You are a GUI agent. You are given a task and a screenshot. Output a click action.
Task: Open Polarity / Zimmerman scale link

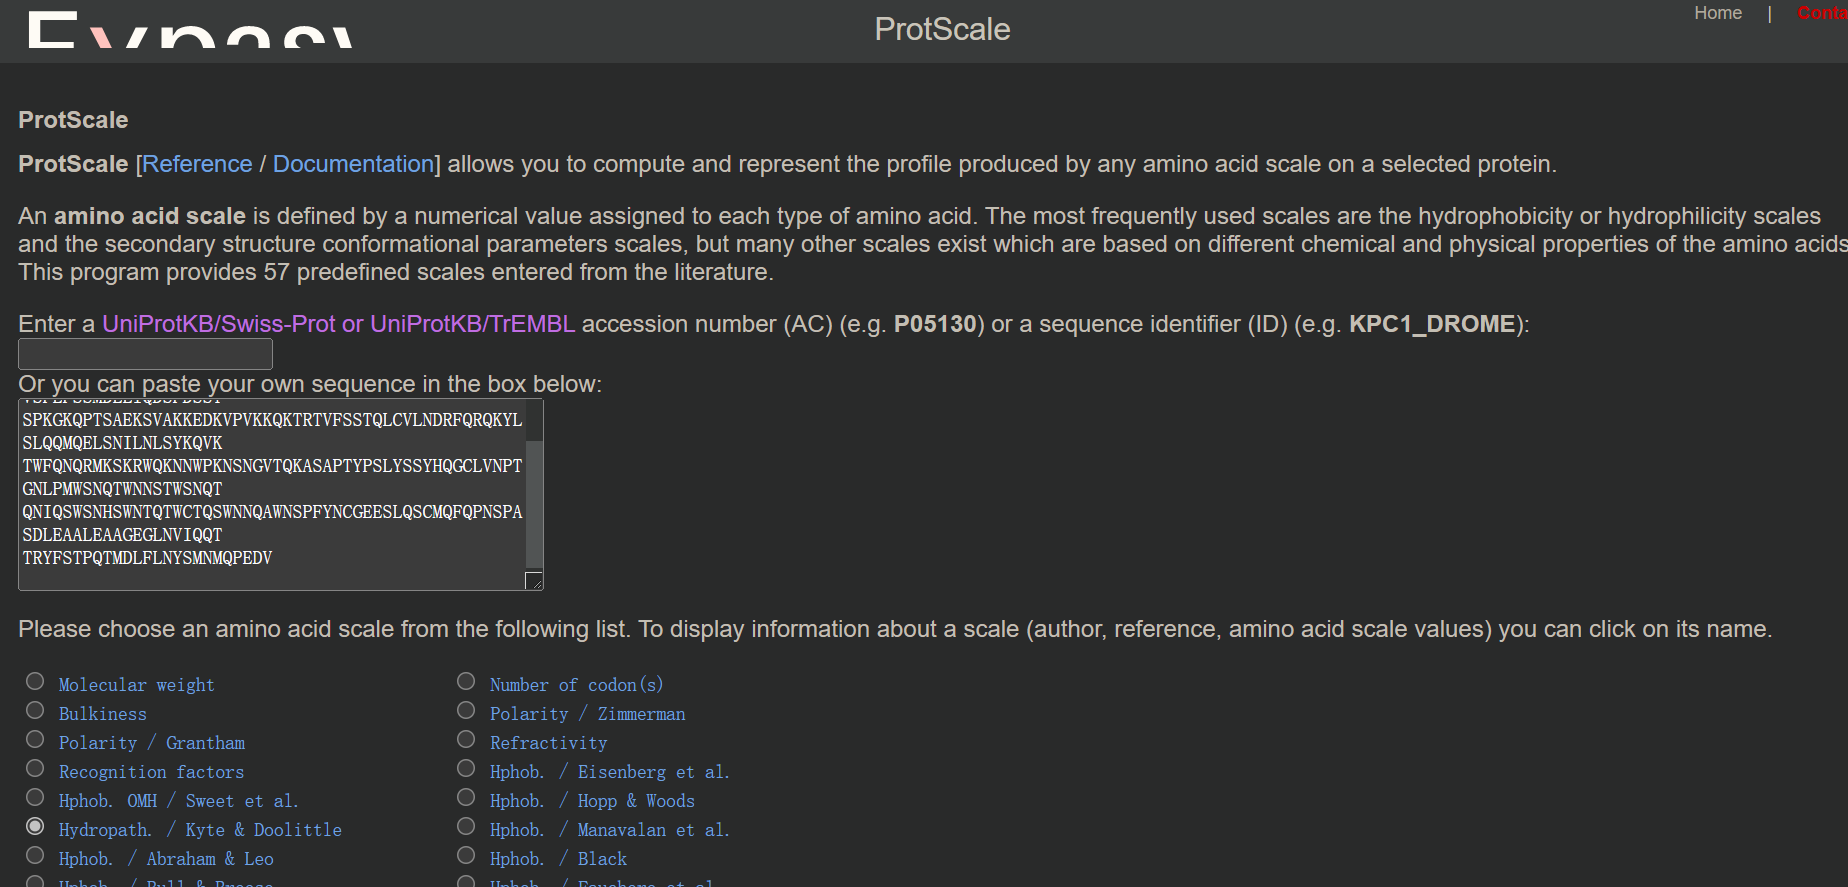point(588,714)
